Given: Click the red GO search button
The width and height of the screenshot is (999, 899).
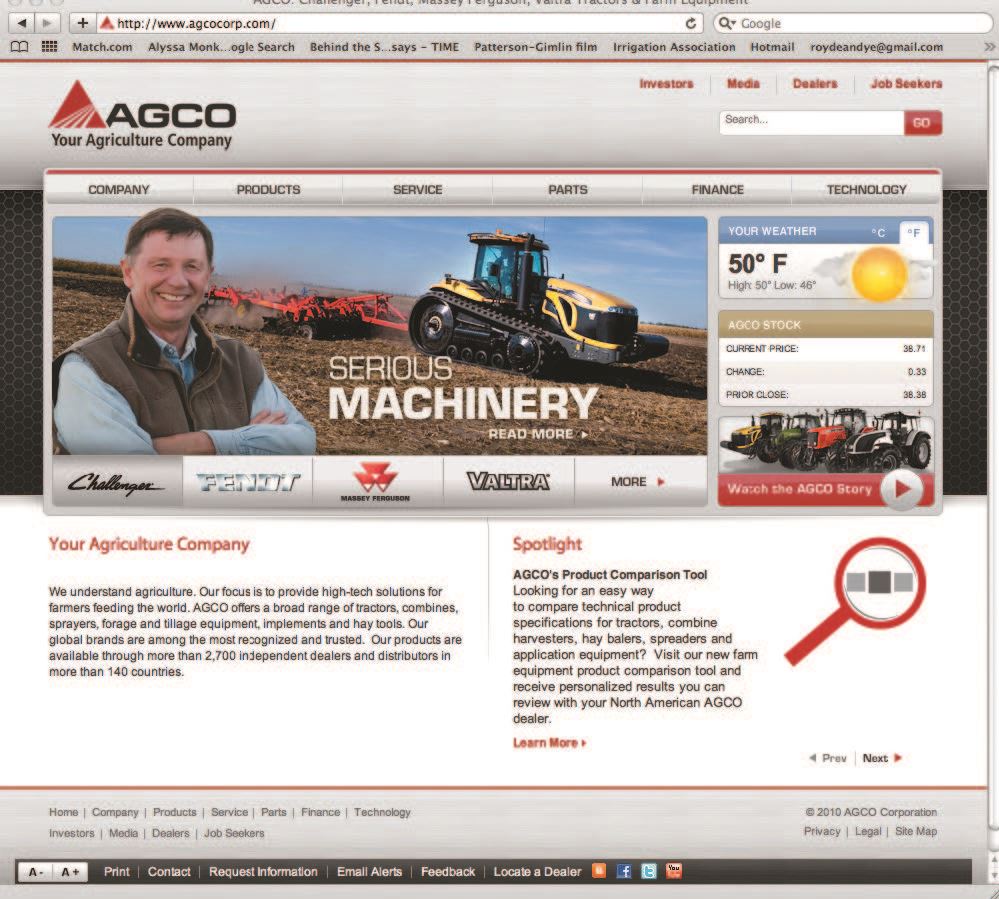Looking at the screenshot, I should pyautogui.click(x=923, y=123).
